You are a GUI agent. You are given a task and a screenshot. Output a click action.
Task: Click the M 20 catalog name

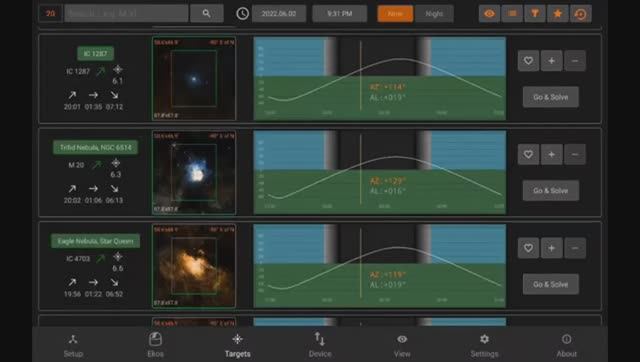(x=76, y=165)
